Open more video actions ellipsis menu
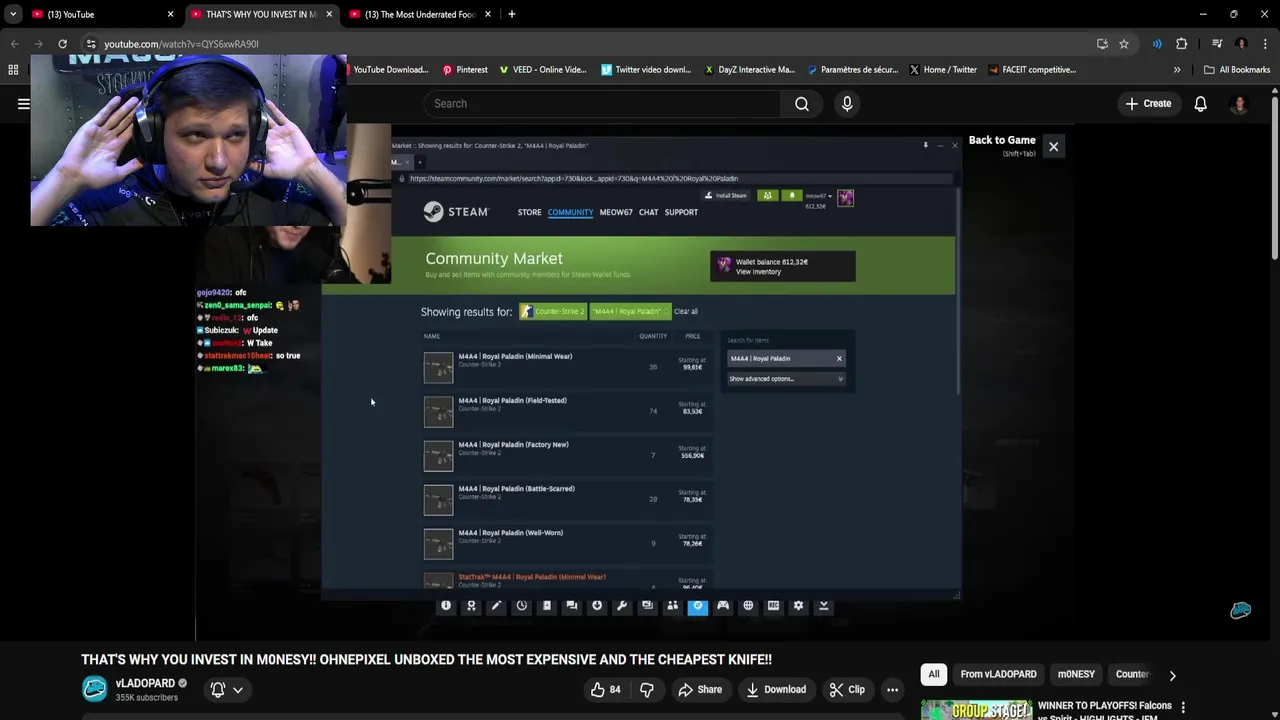 pos(892,690)
